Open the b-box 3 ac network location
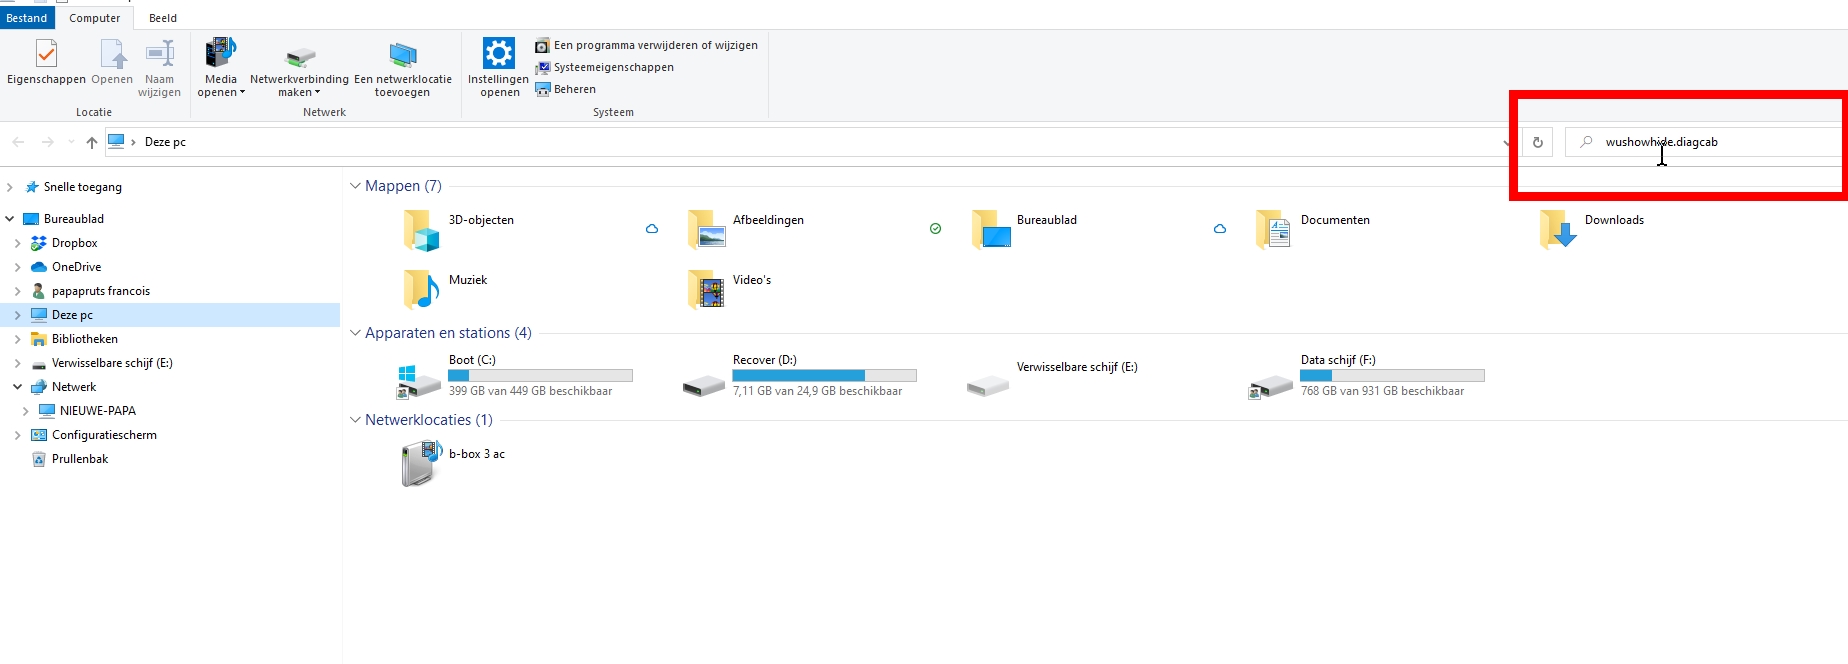The width and height of the screenshot is (1848, 664). (421, 464)
